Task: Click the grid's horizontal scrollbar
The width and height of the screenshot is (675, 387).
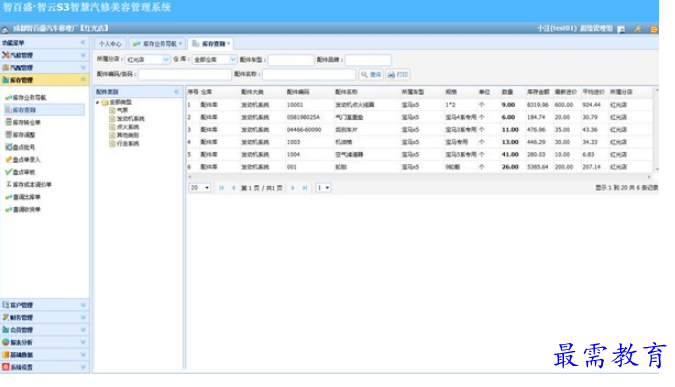Action: coord(419,177)
